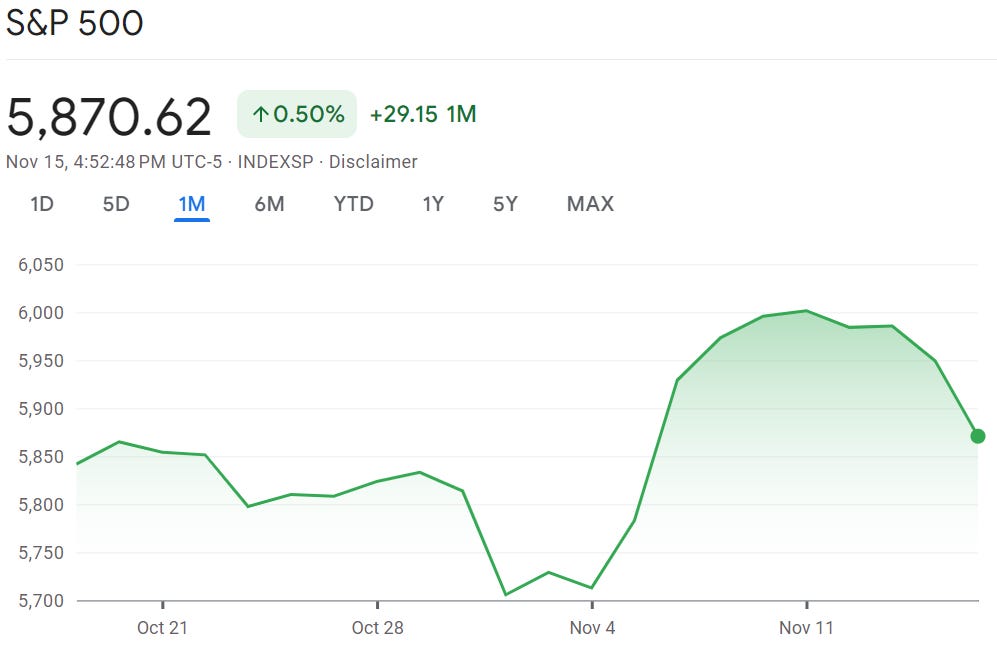The image size is (997, 662).
Task: Switch chart to 1D range
Action: [42, 204]
